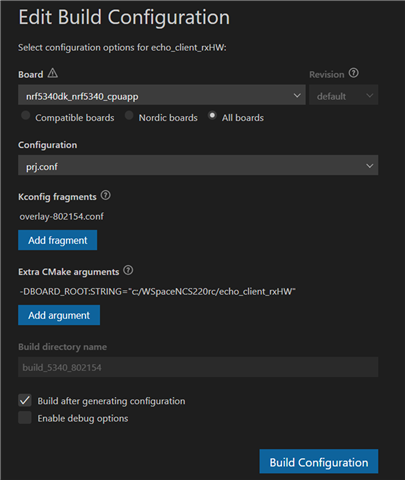
Task: Click the Build directory name field
Action: coord(198,367)
